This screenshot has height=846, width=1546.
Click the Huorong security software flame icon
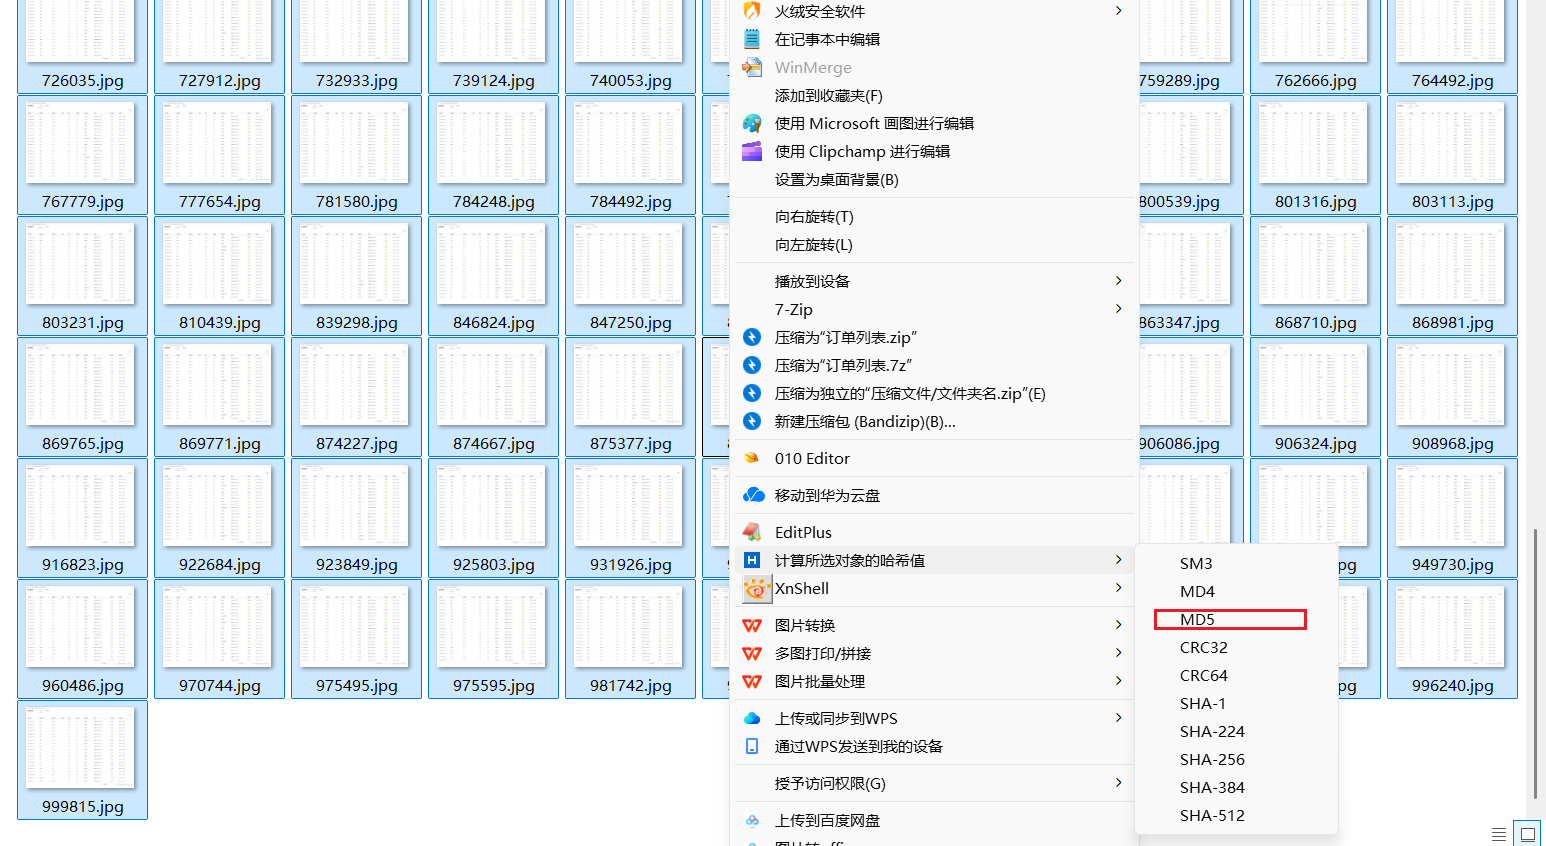coord(752,11)
